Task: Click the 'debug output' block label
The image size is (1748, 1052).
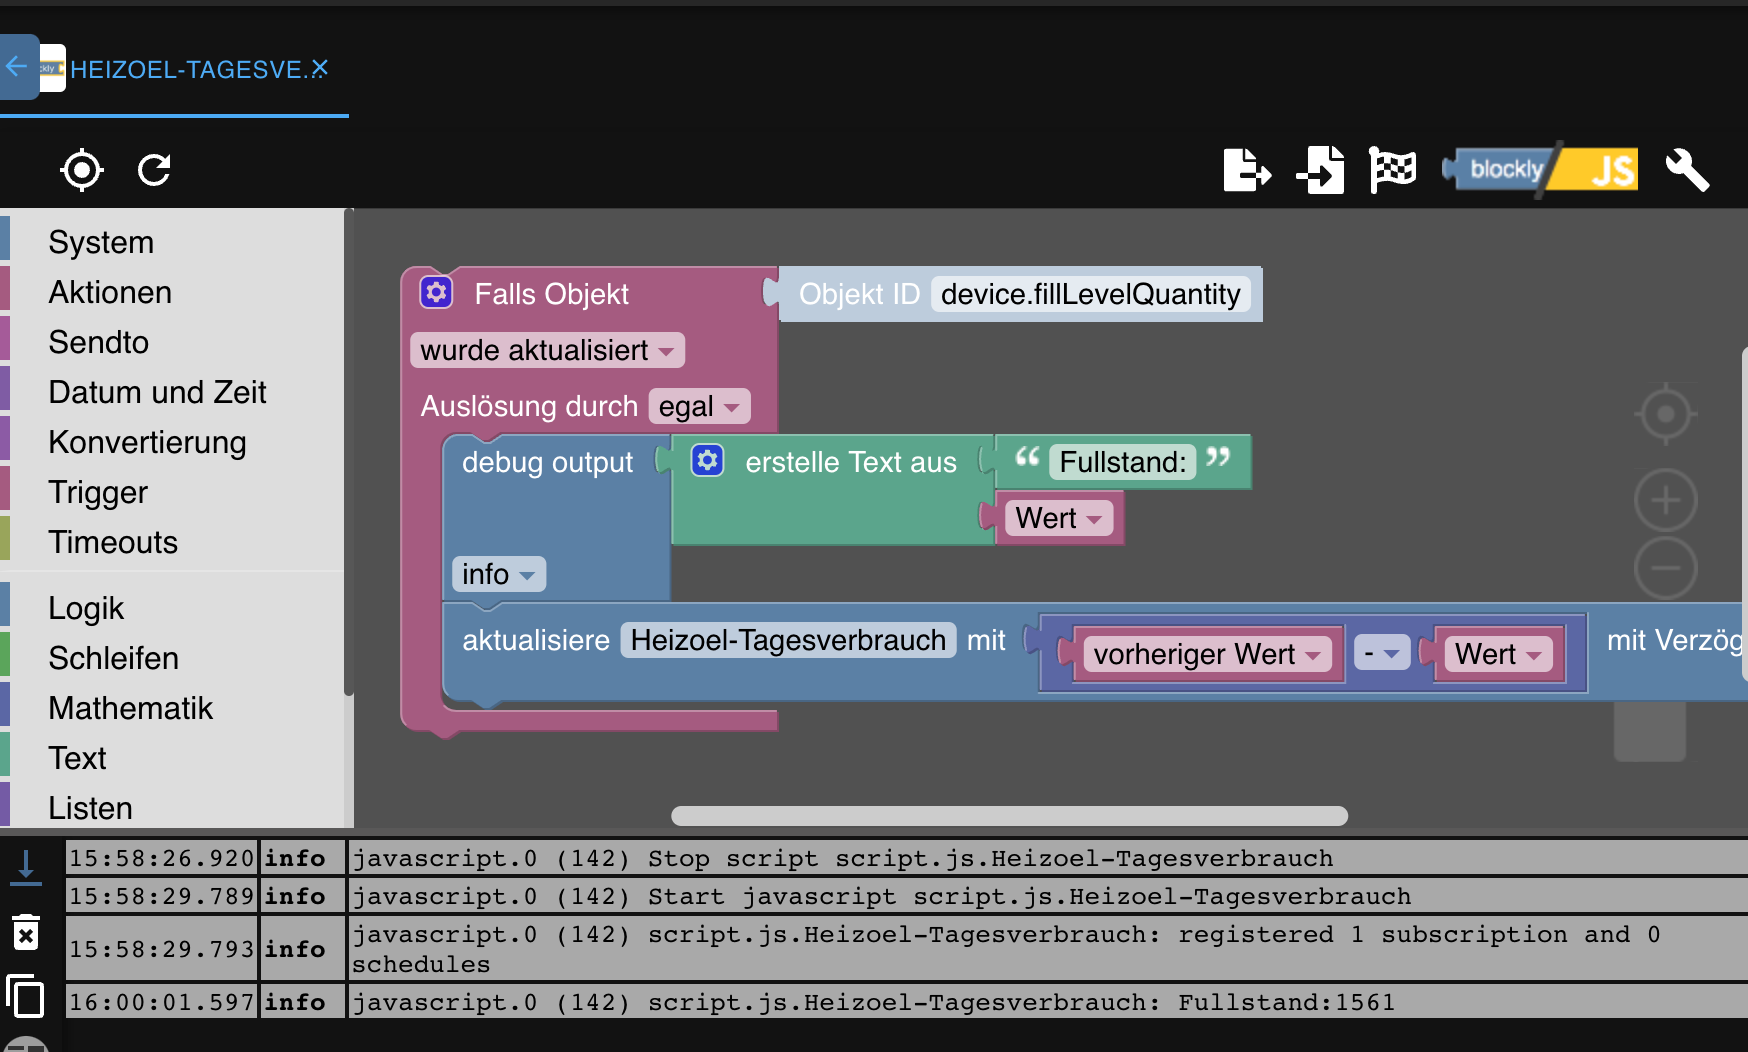Action: pos(547,462)
